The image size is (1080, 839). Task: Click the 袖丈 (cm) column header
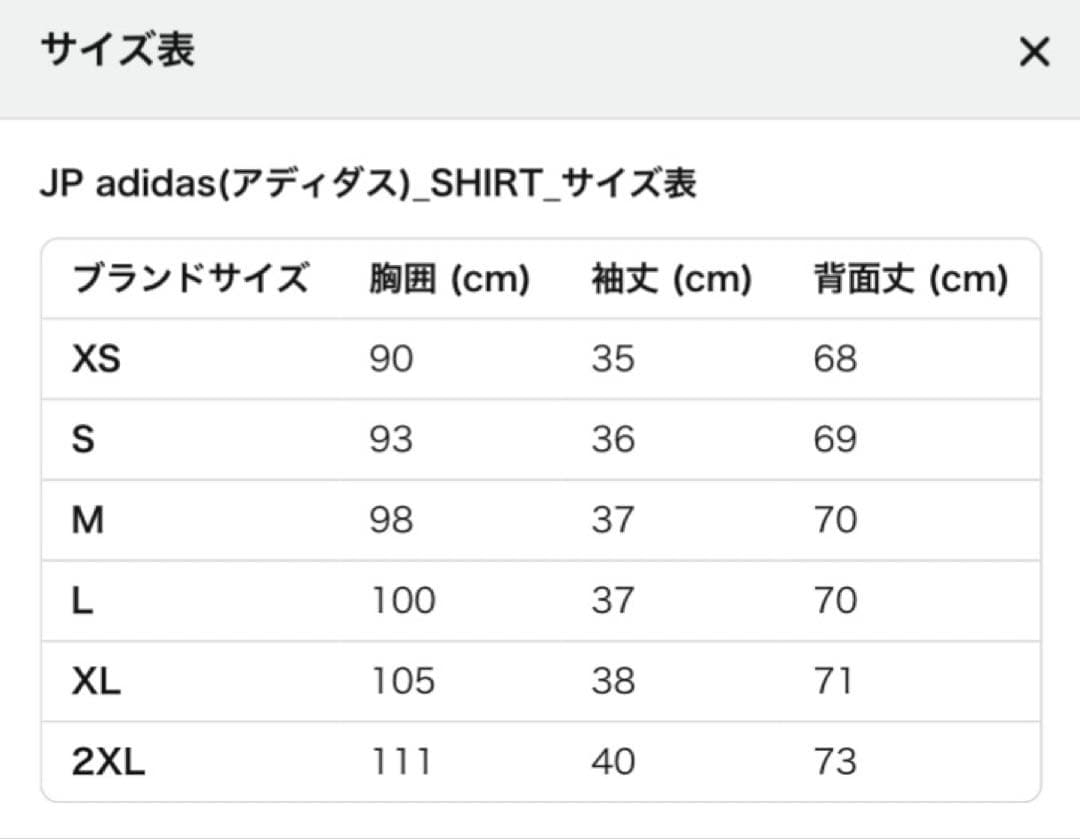point(671,279)
